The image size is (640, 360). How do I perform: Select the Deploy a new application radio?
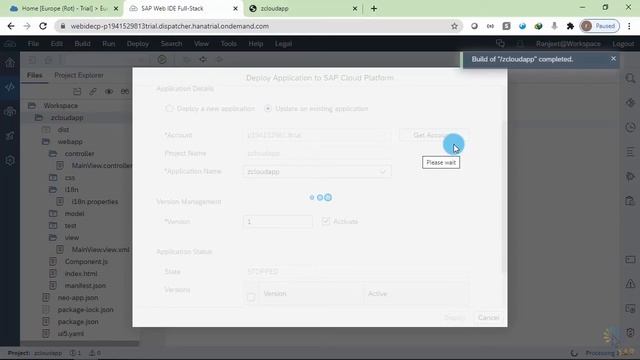click(169, 109)
